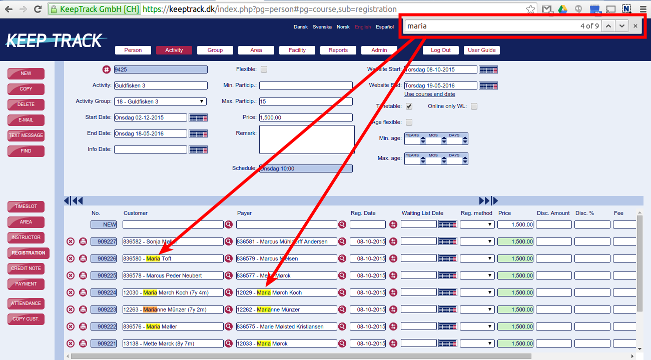This screenshot has width=651, height=360.
Task: Open the PAYMENT section in sidebar
Action: (26, 284)
